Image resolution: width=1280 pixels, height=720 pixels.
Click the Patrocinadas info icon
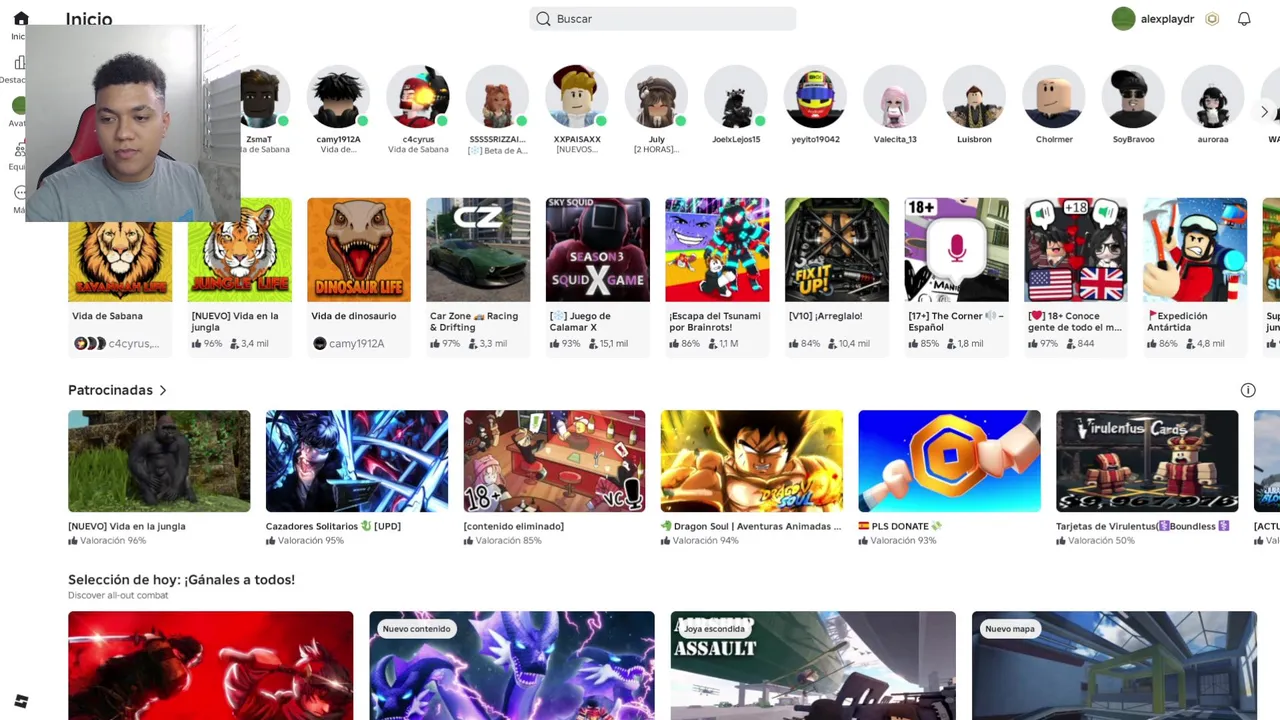(x=1248, y=390)
